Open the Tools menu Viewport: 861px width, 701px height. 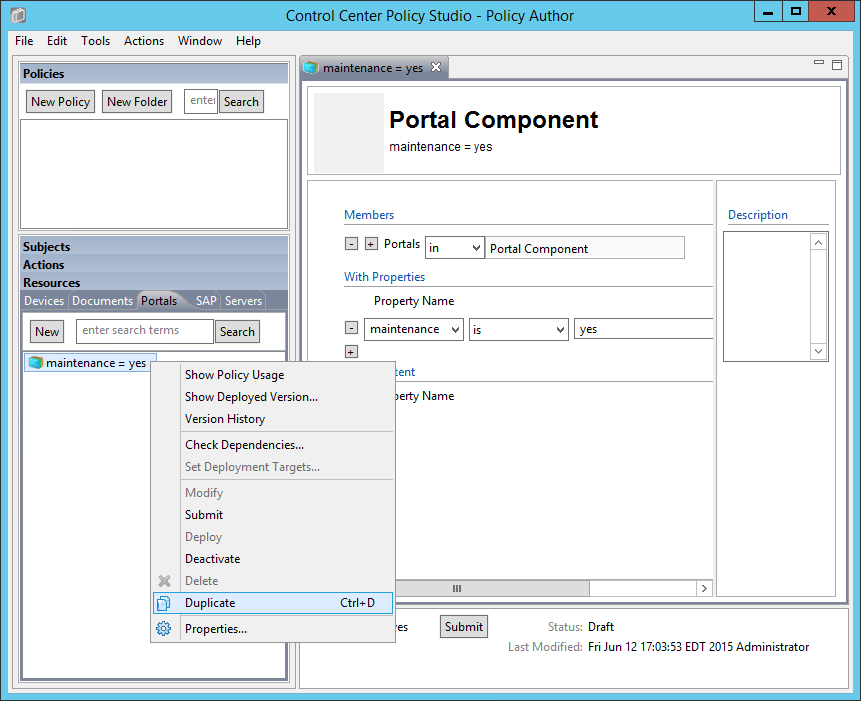[x=96, y=41]
